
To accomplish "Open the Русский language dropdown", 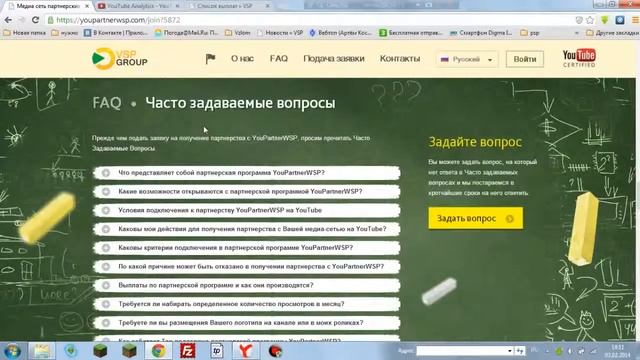I will (467, 59).
